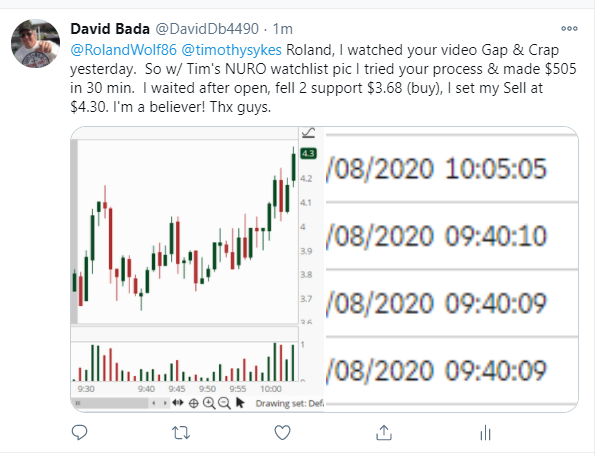Click the chart's horizontal scrollbar

(x=110, y=403)
